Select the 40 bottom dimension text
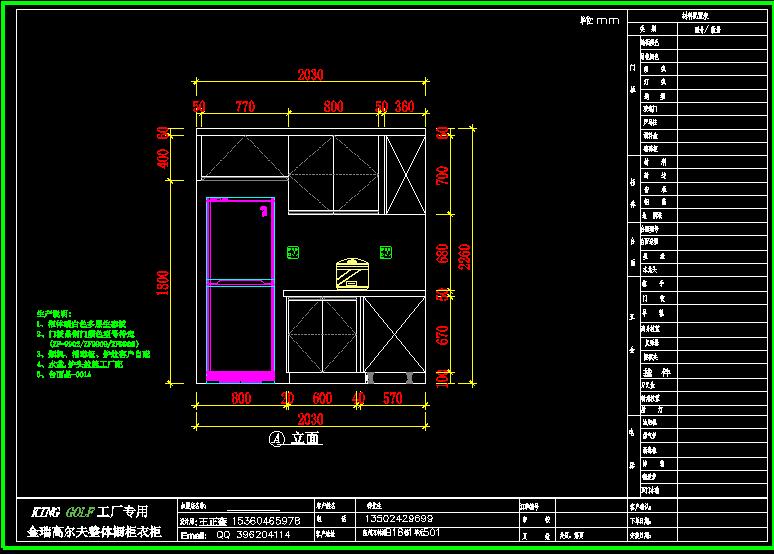The width and height of the screenshot is (774, 554). pyautogui.click(x=358, y=398)
